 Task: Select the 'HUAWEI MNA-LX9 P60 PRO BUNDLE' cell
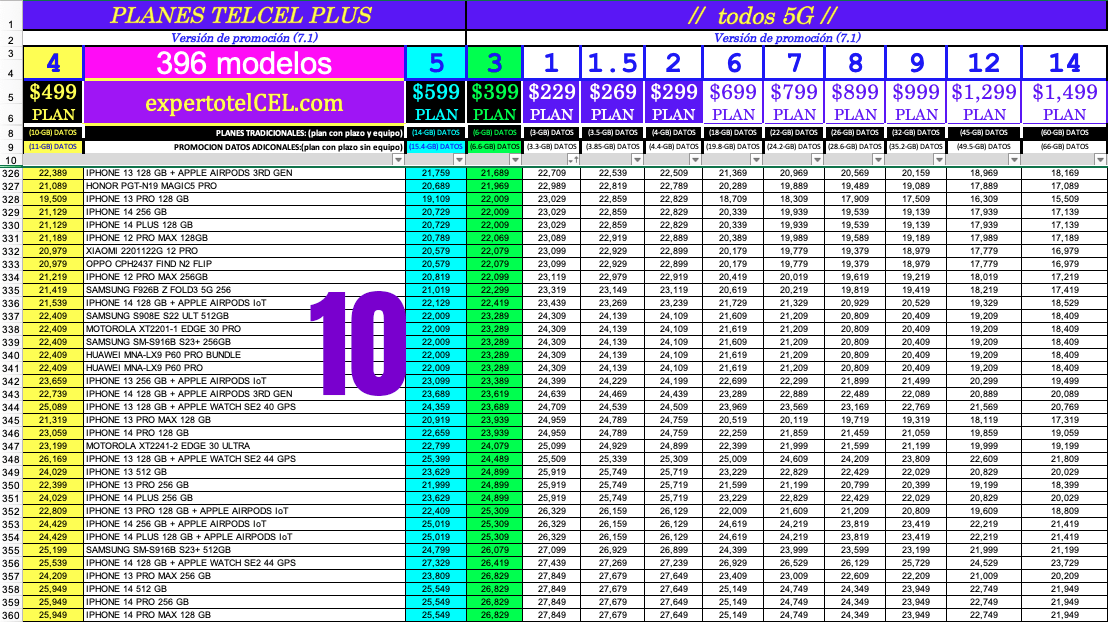pyautogui.click(x=244, y=355)
